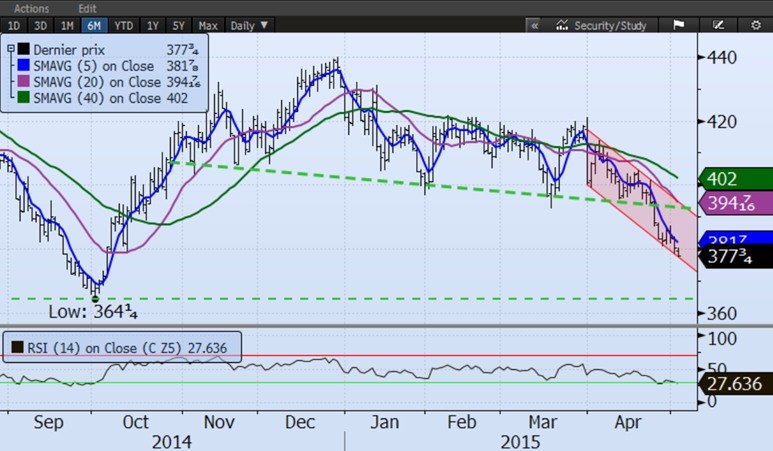Click the double left arrow collapse icon
Screen dimensions: 773x451
[535, 25]
